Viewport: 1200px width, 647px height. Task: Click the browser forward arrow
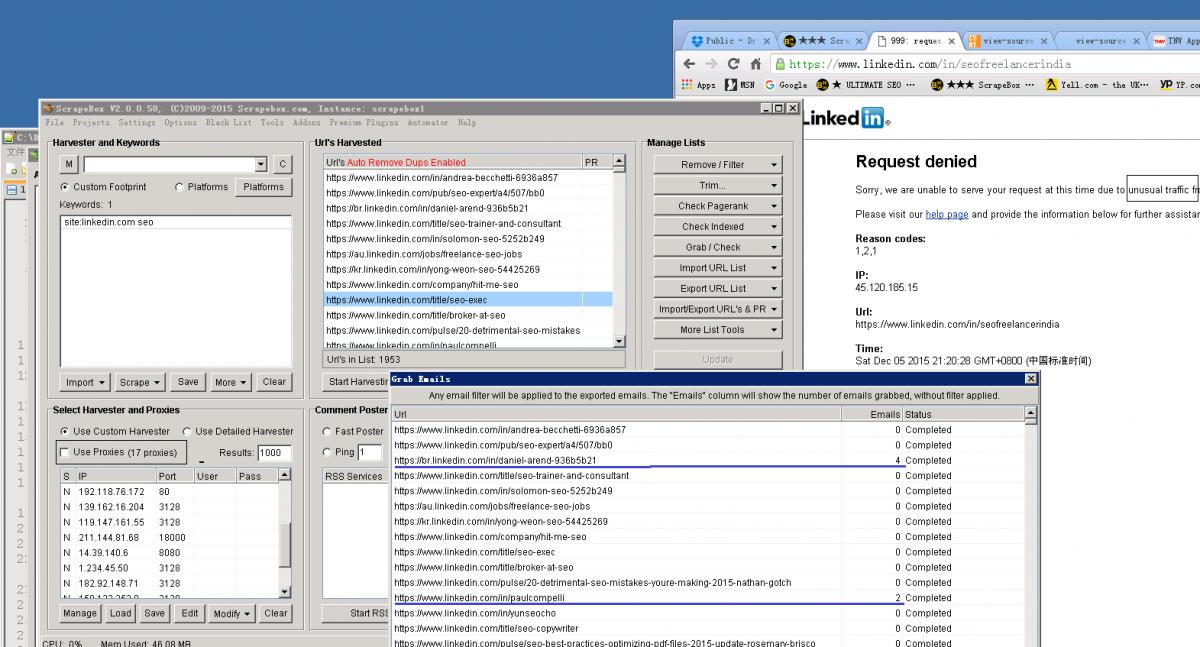tap(711, 63)
